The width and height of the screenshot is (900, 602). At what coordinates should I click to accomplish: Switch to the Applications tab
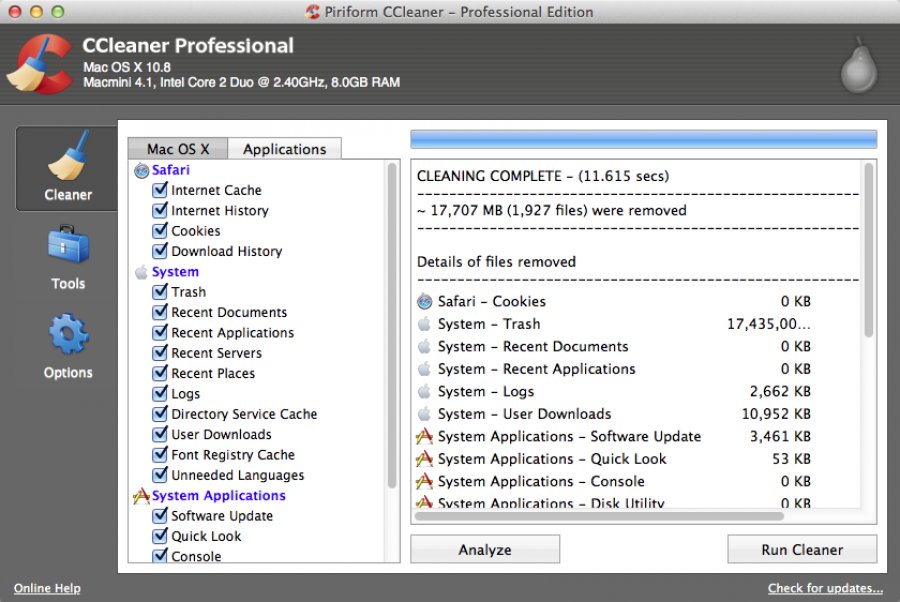tap(285, 149)
